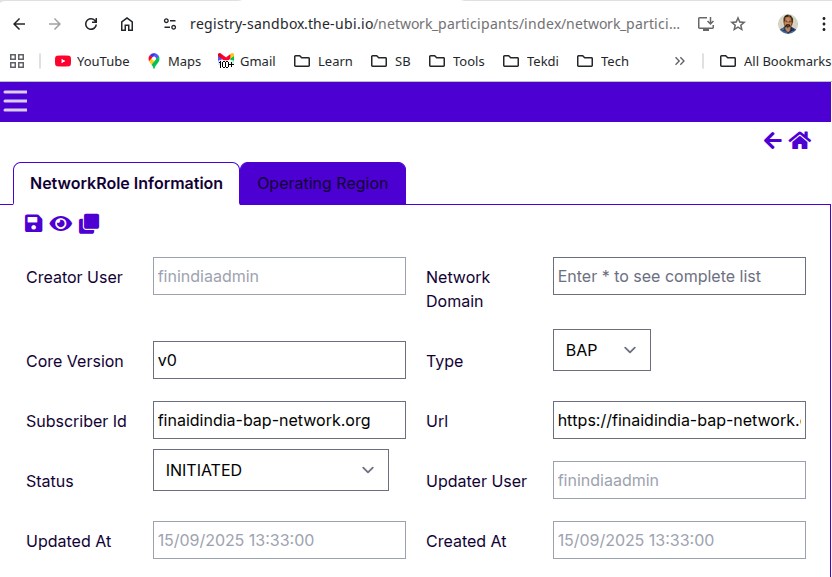Screen dimensions: 832x577
Task: Open the Gmail bookmark
Action: pyautogui.click(x=247, y=61)
